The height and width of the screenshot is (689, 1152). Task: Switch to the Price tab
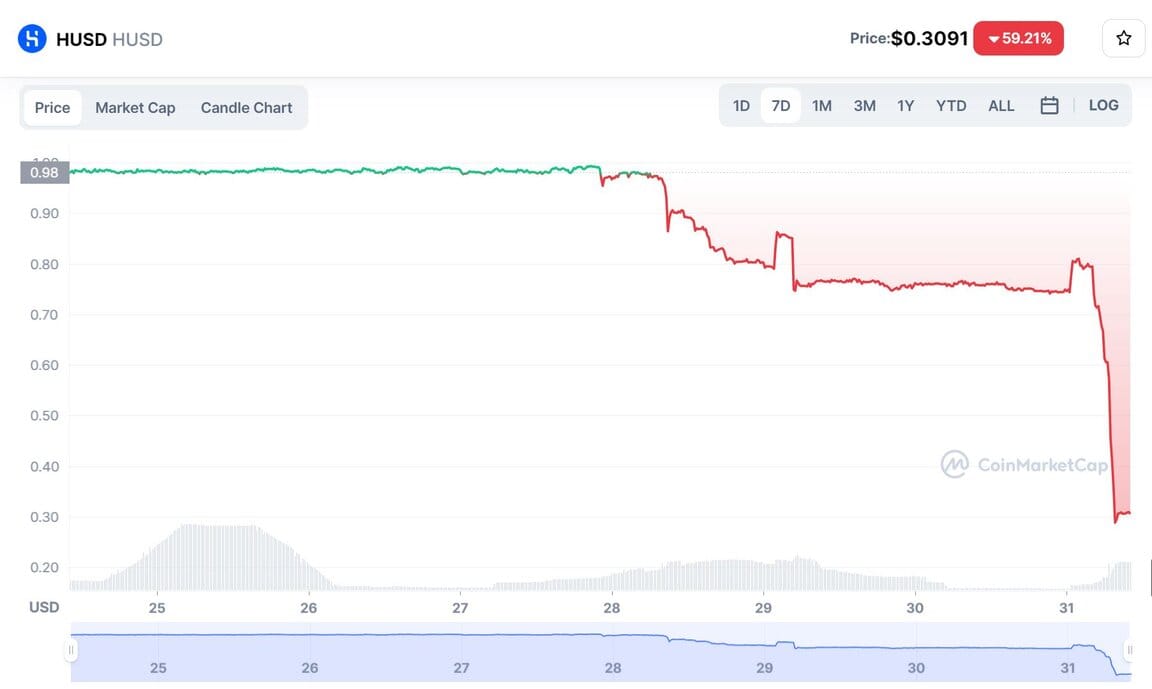[x=52, y=107]
